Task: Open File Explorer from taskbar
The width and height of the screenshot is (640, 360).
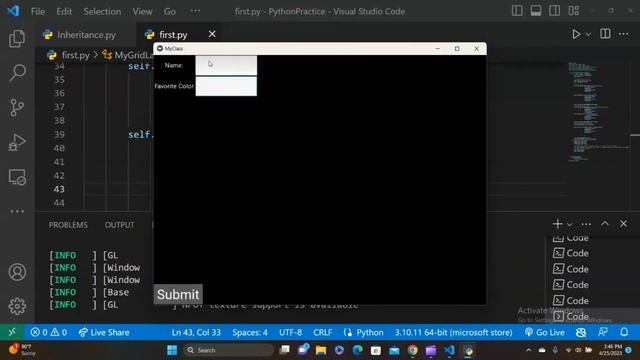Action: coord(321,350)
